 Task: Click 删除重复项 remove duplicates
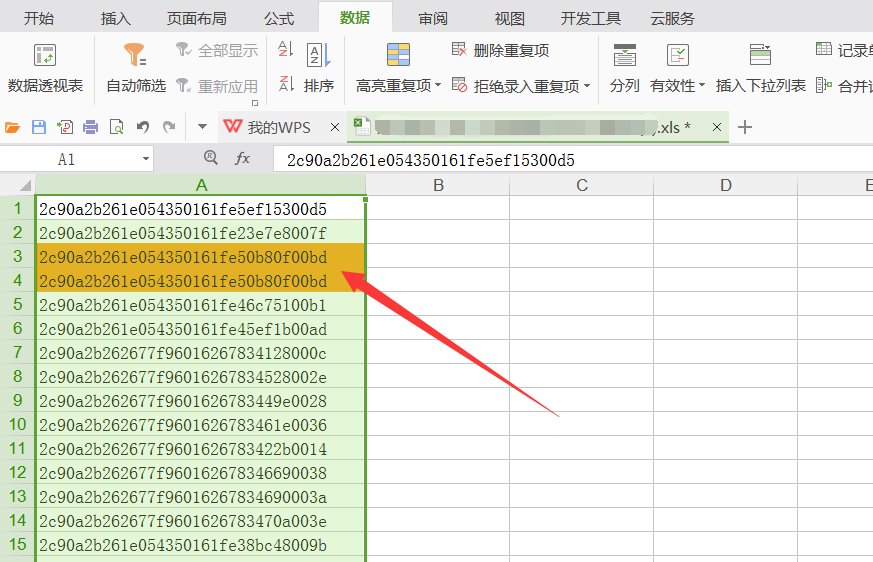point(501,51)
